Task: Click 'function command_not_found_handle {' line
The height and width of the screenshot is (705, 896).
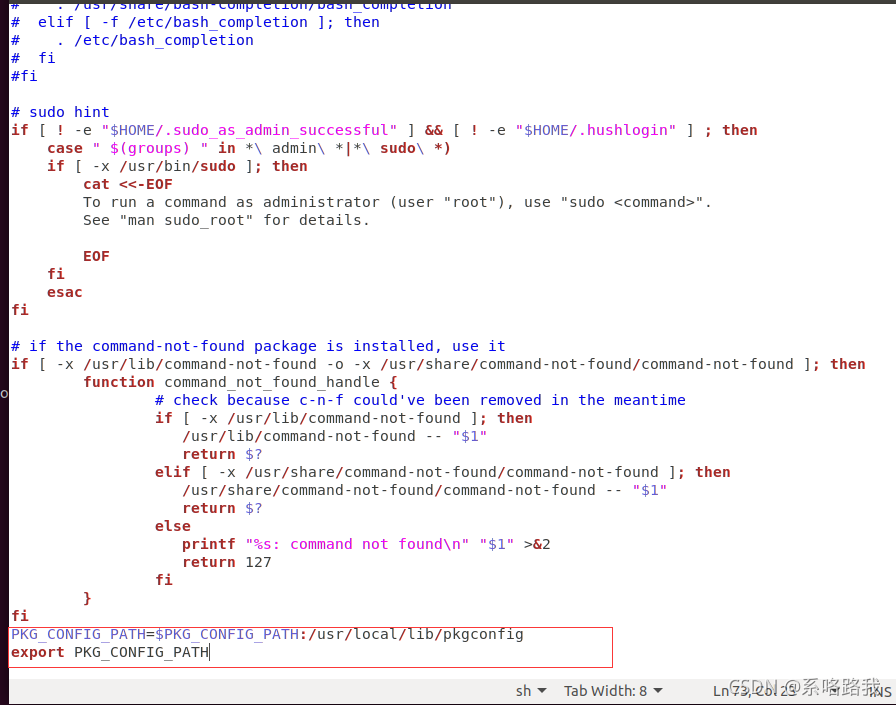Action: [240, 382]
